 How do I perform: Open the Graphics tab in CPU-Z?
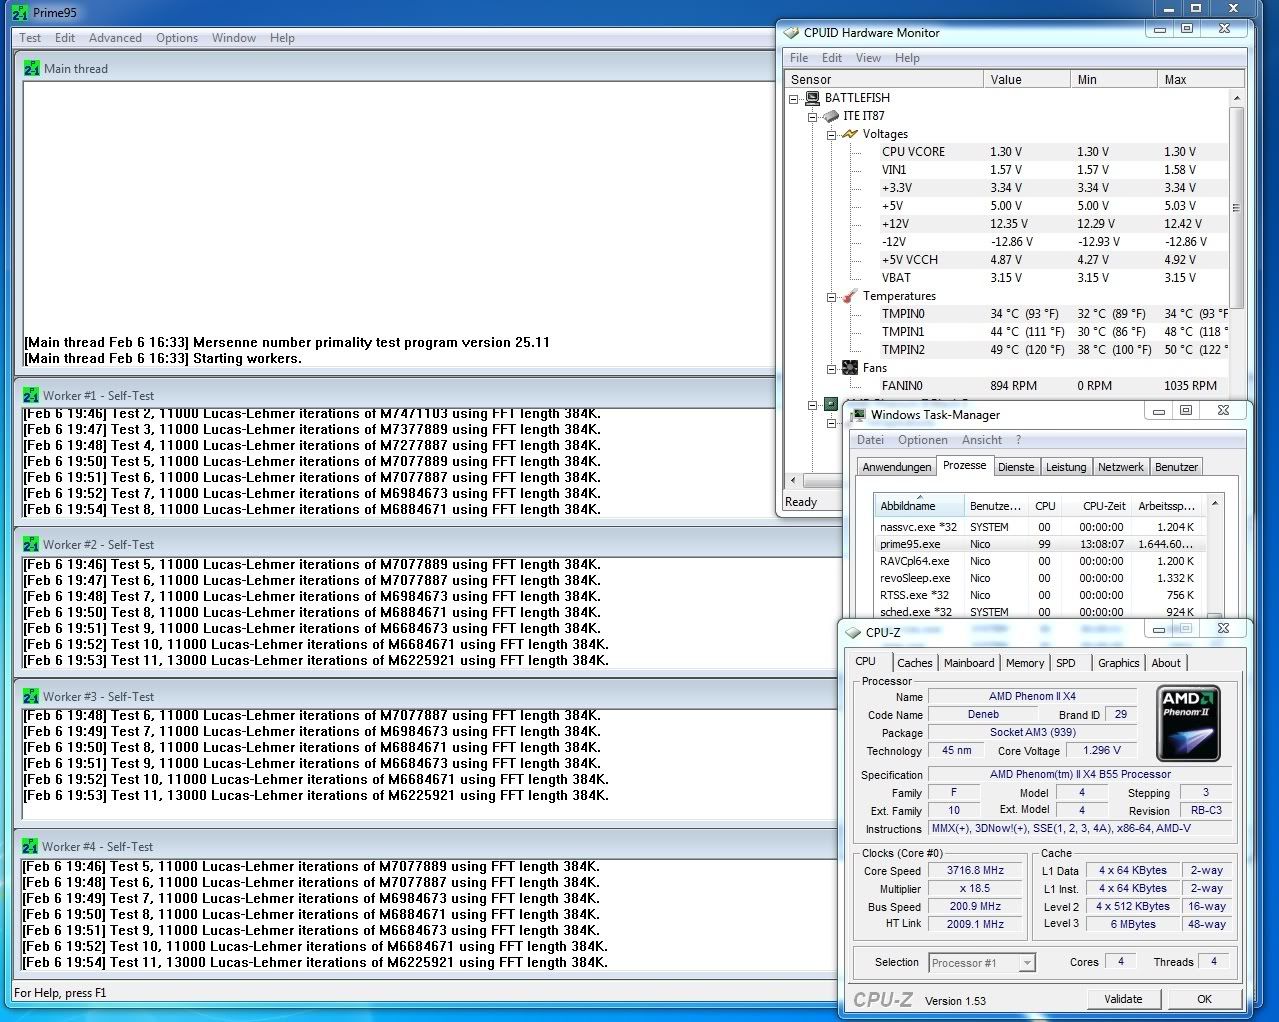[1118, 663]
